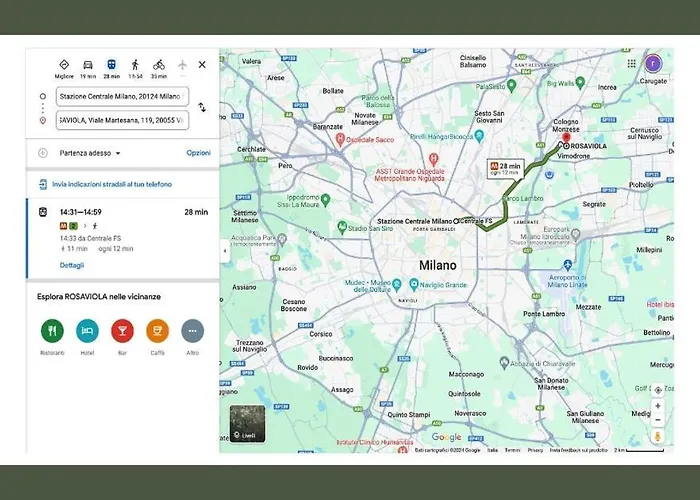The image size is (700, 500).
Task: Click the Europark Milano Idroscalo marker
Action: (x=576, y=233)
